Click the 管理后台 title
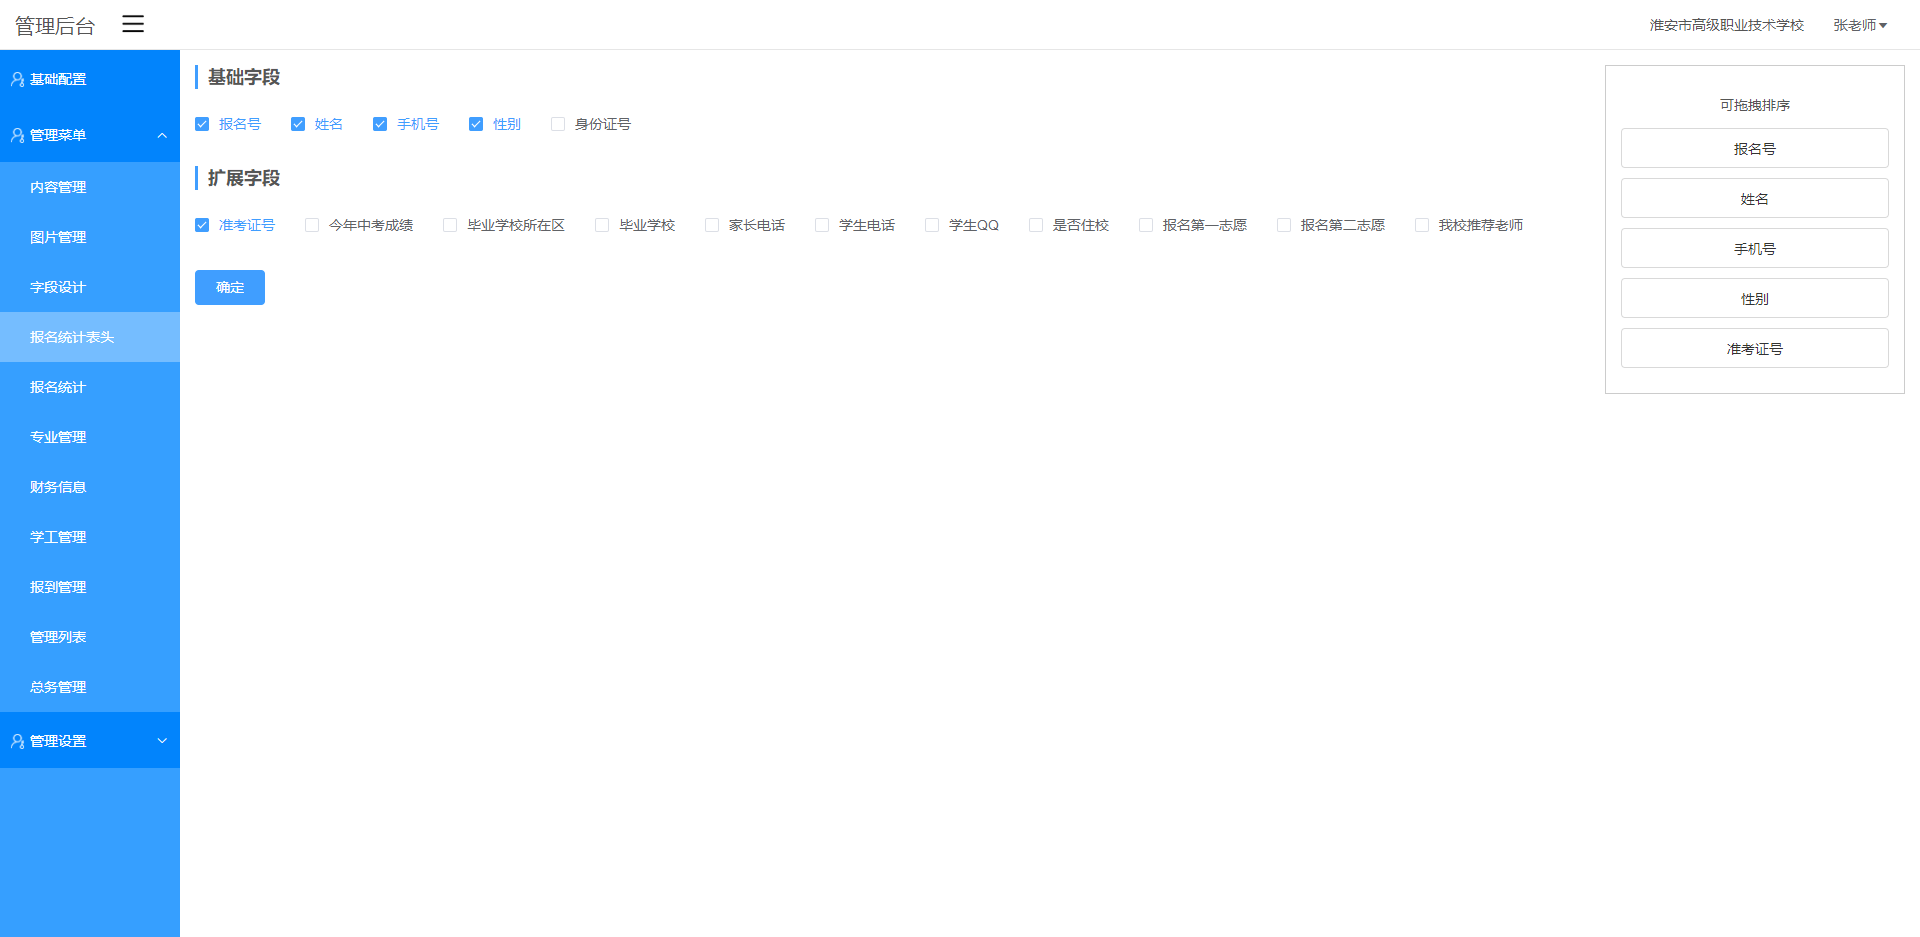The height and width of the screenshot is (937, 1920). pyautogui.click(x=55, y=26)
